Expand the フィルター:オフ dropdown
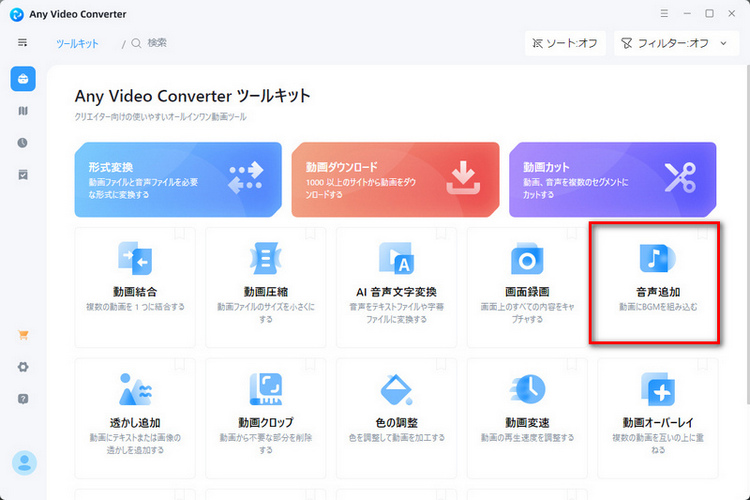The width and height of the screenshot is (750, 500). pyautogui.click(x=676, y=43)
